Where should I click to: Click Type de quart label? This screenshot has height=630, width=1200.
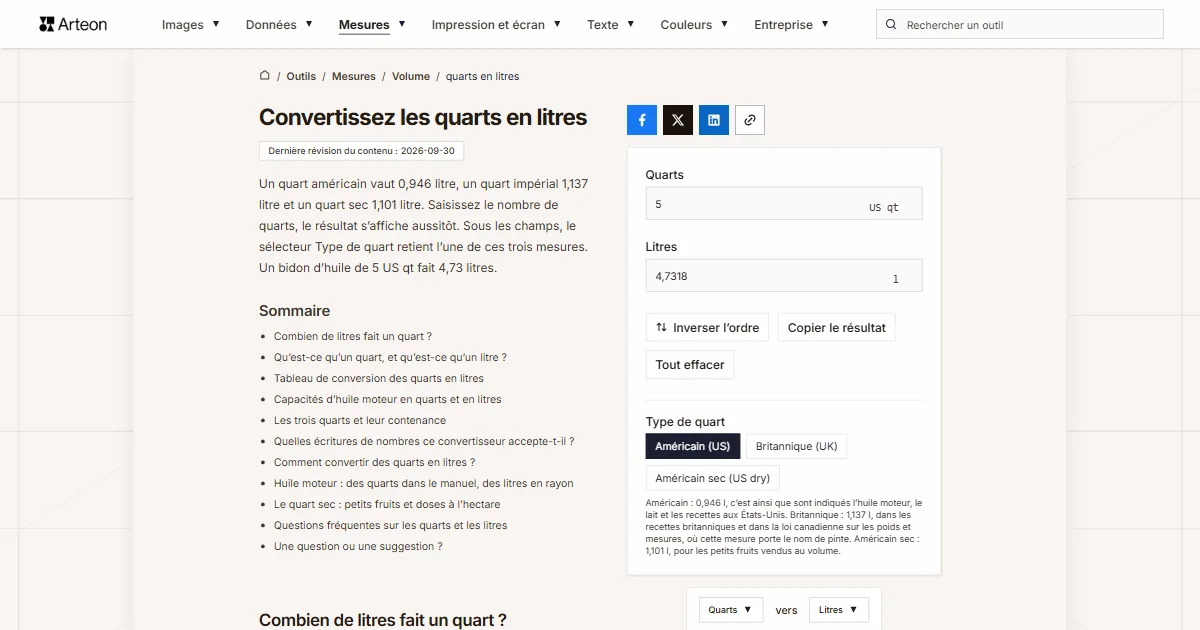685,422
